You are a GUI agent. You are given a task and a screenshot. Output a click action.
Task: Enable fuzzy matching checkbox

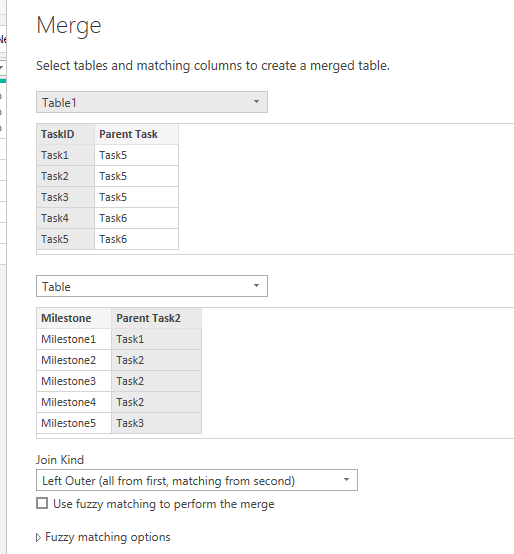[42, 503]
